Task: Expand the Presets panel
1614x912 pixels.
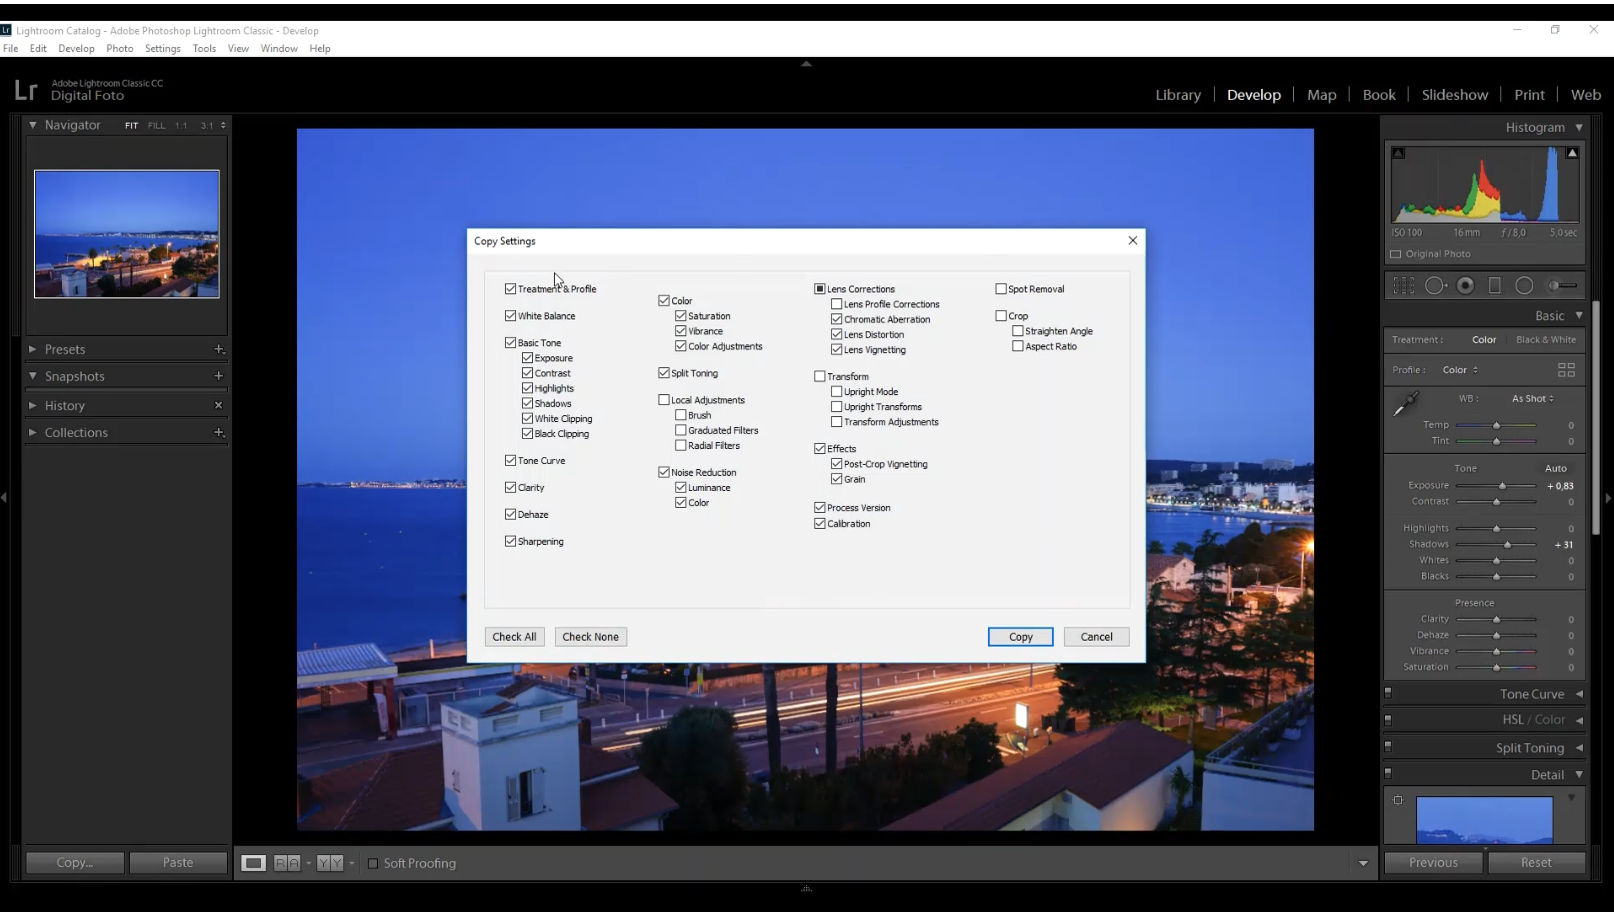Action: point(65,349)
